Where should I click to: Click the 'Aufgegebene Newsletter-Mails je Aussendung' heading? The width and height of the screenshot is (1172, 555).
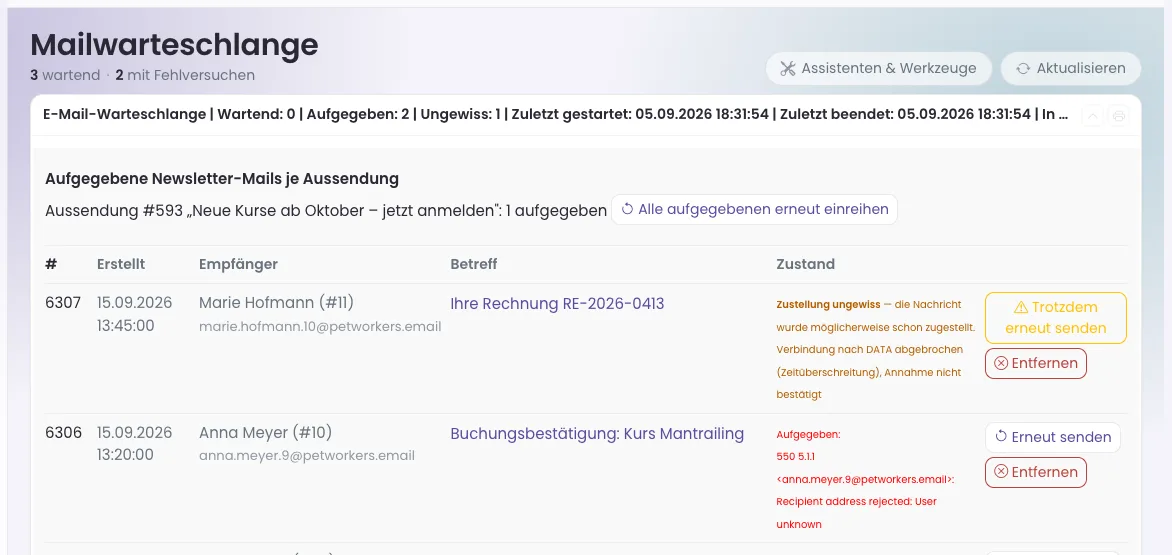pyautogui.click(x=222, y=179)
